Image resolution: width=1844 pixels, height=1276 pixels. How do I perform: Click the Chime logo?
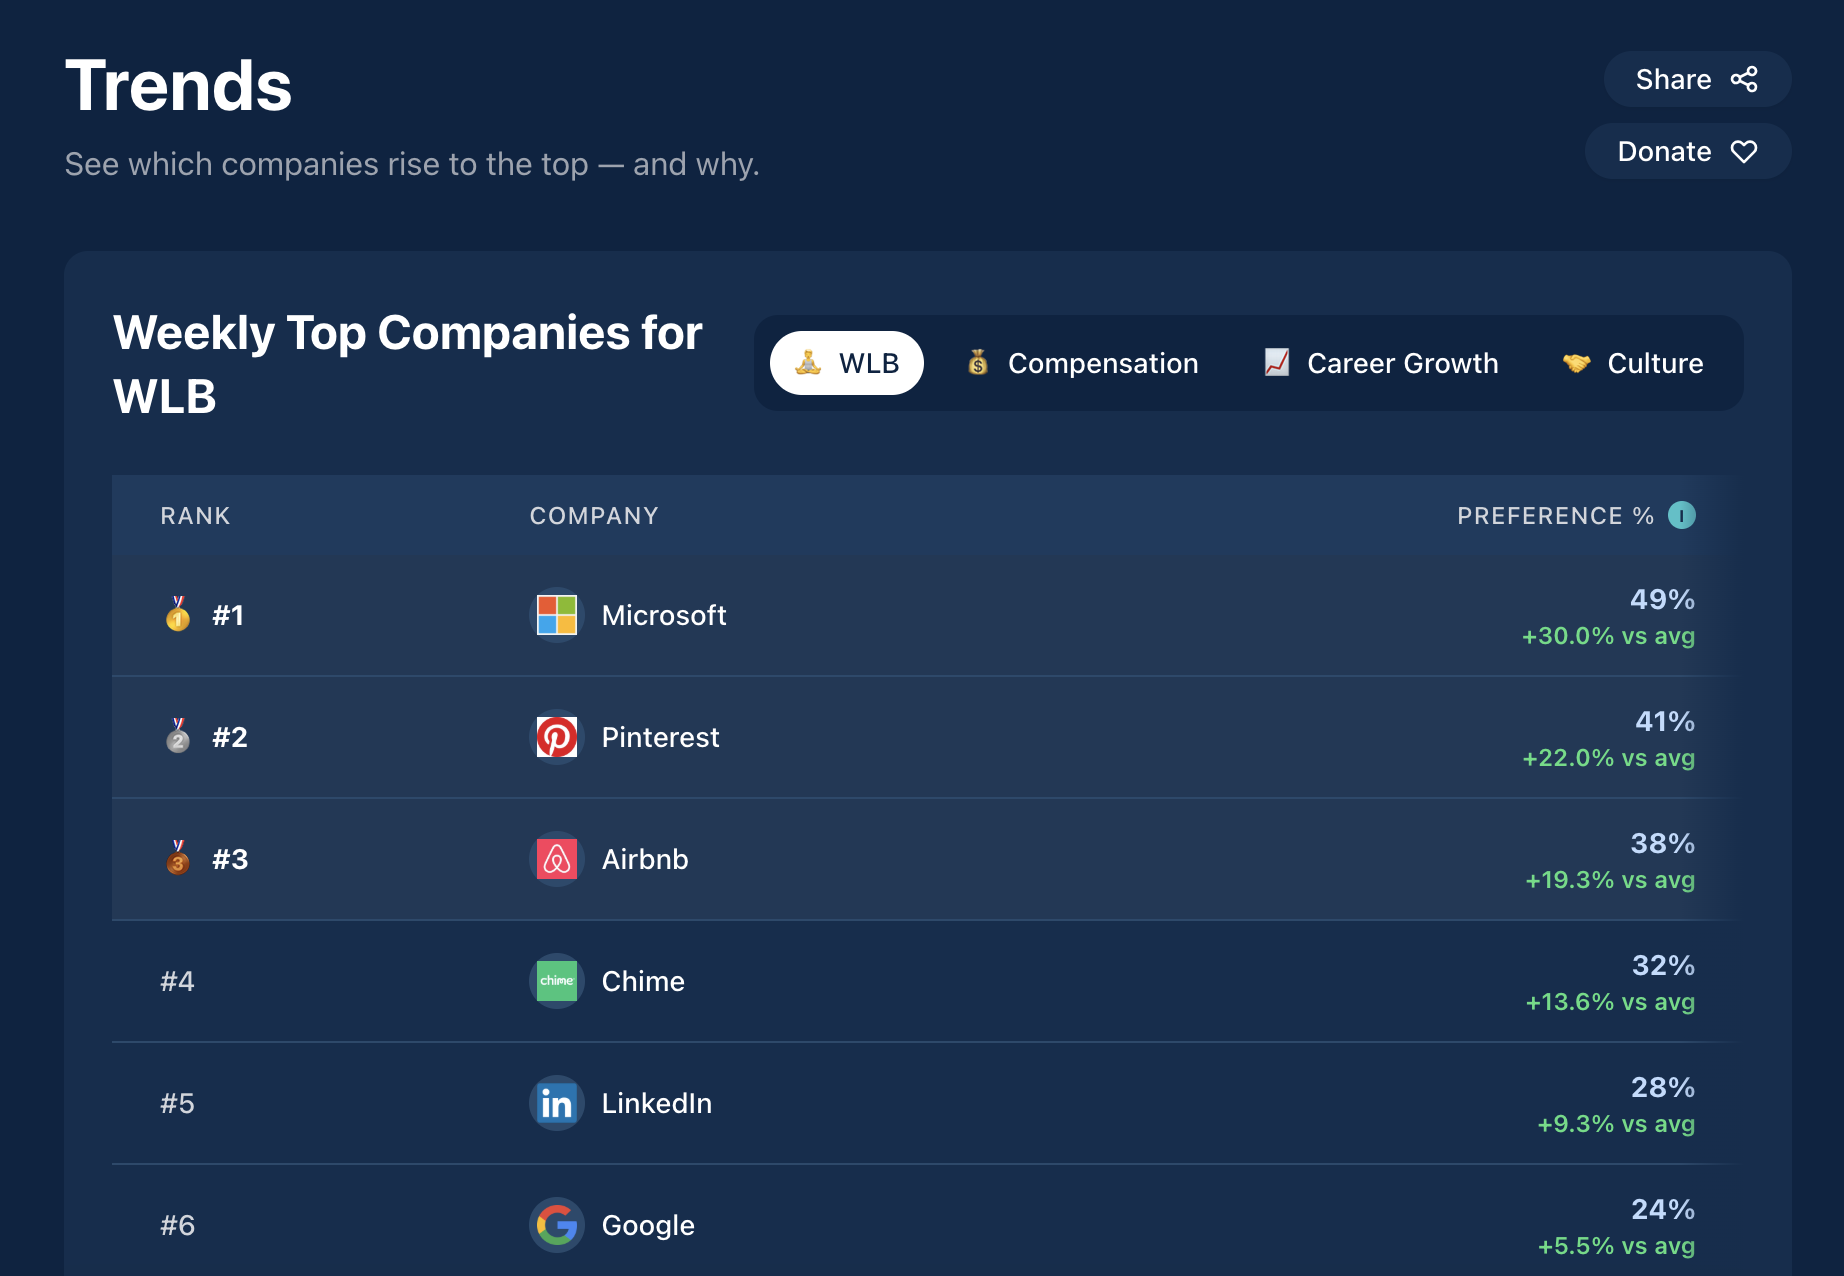click(557, 981)
